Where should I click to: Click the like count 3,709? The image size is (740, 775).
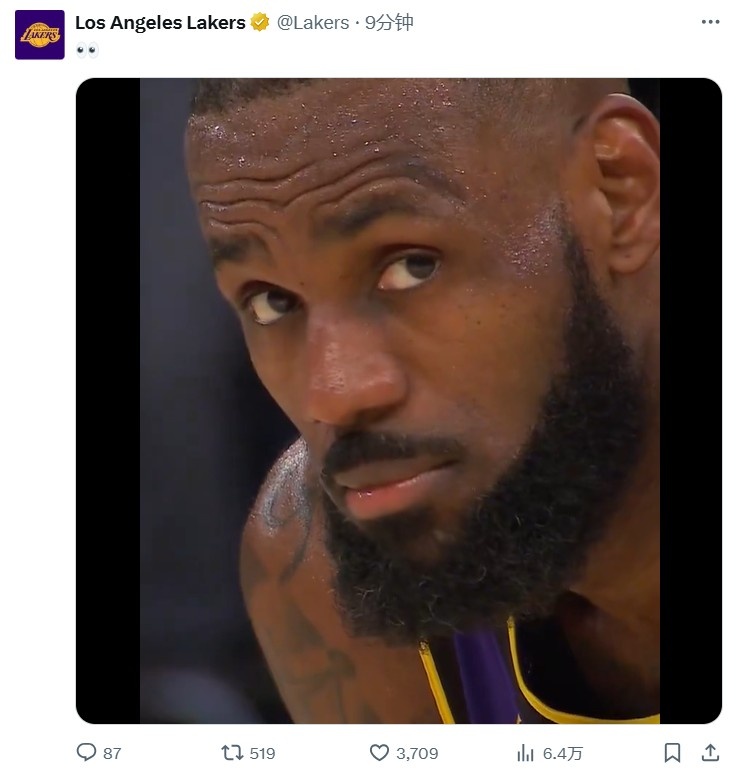click(x=417, y=753)
